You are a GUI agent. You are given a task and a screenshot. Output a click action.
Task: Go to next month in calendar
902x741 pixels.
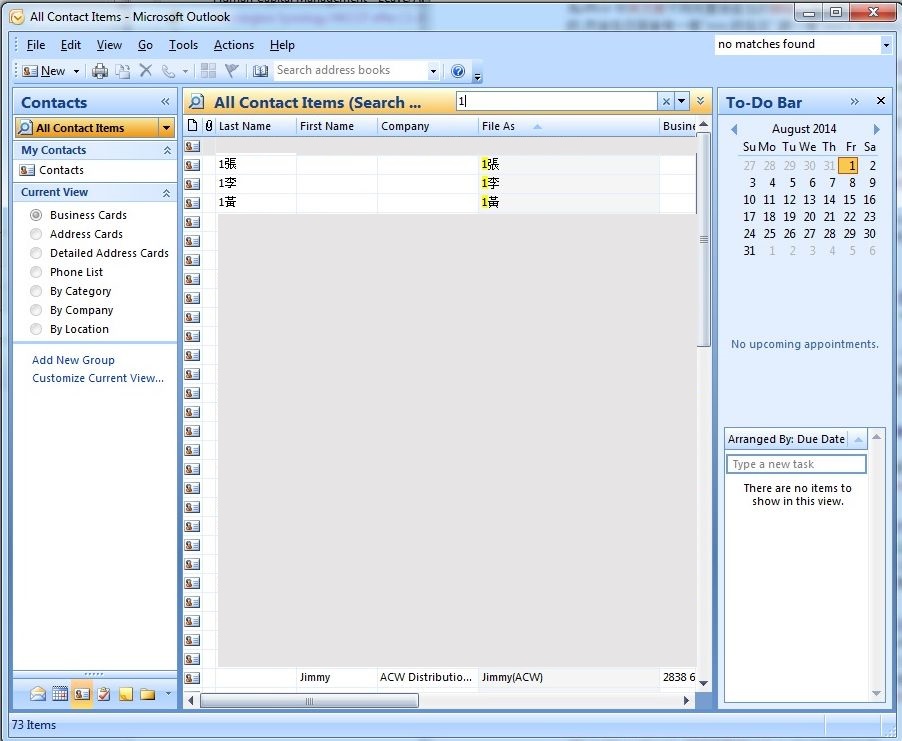(x=877, y=129)
